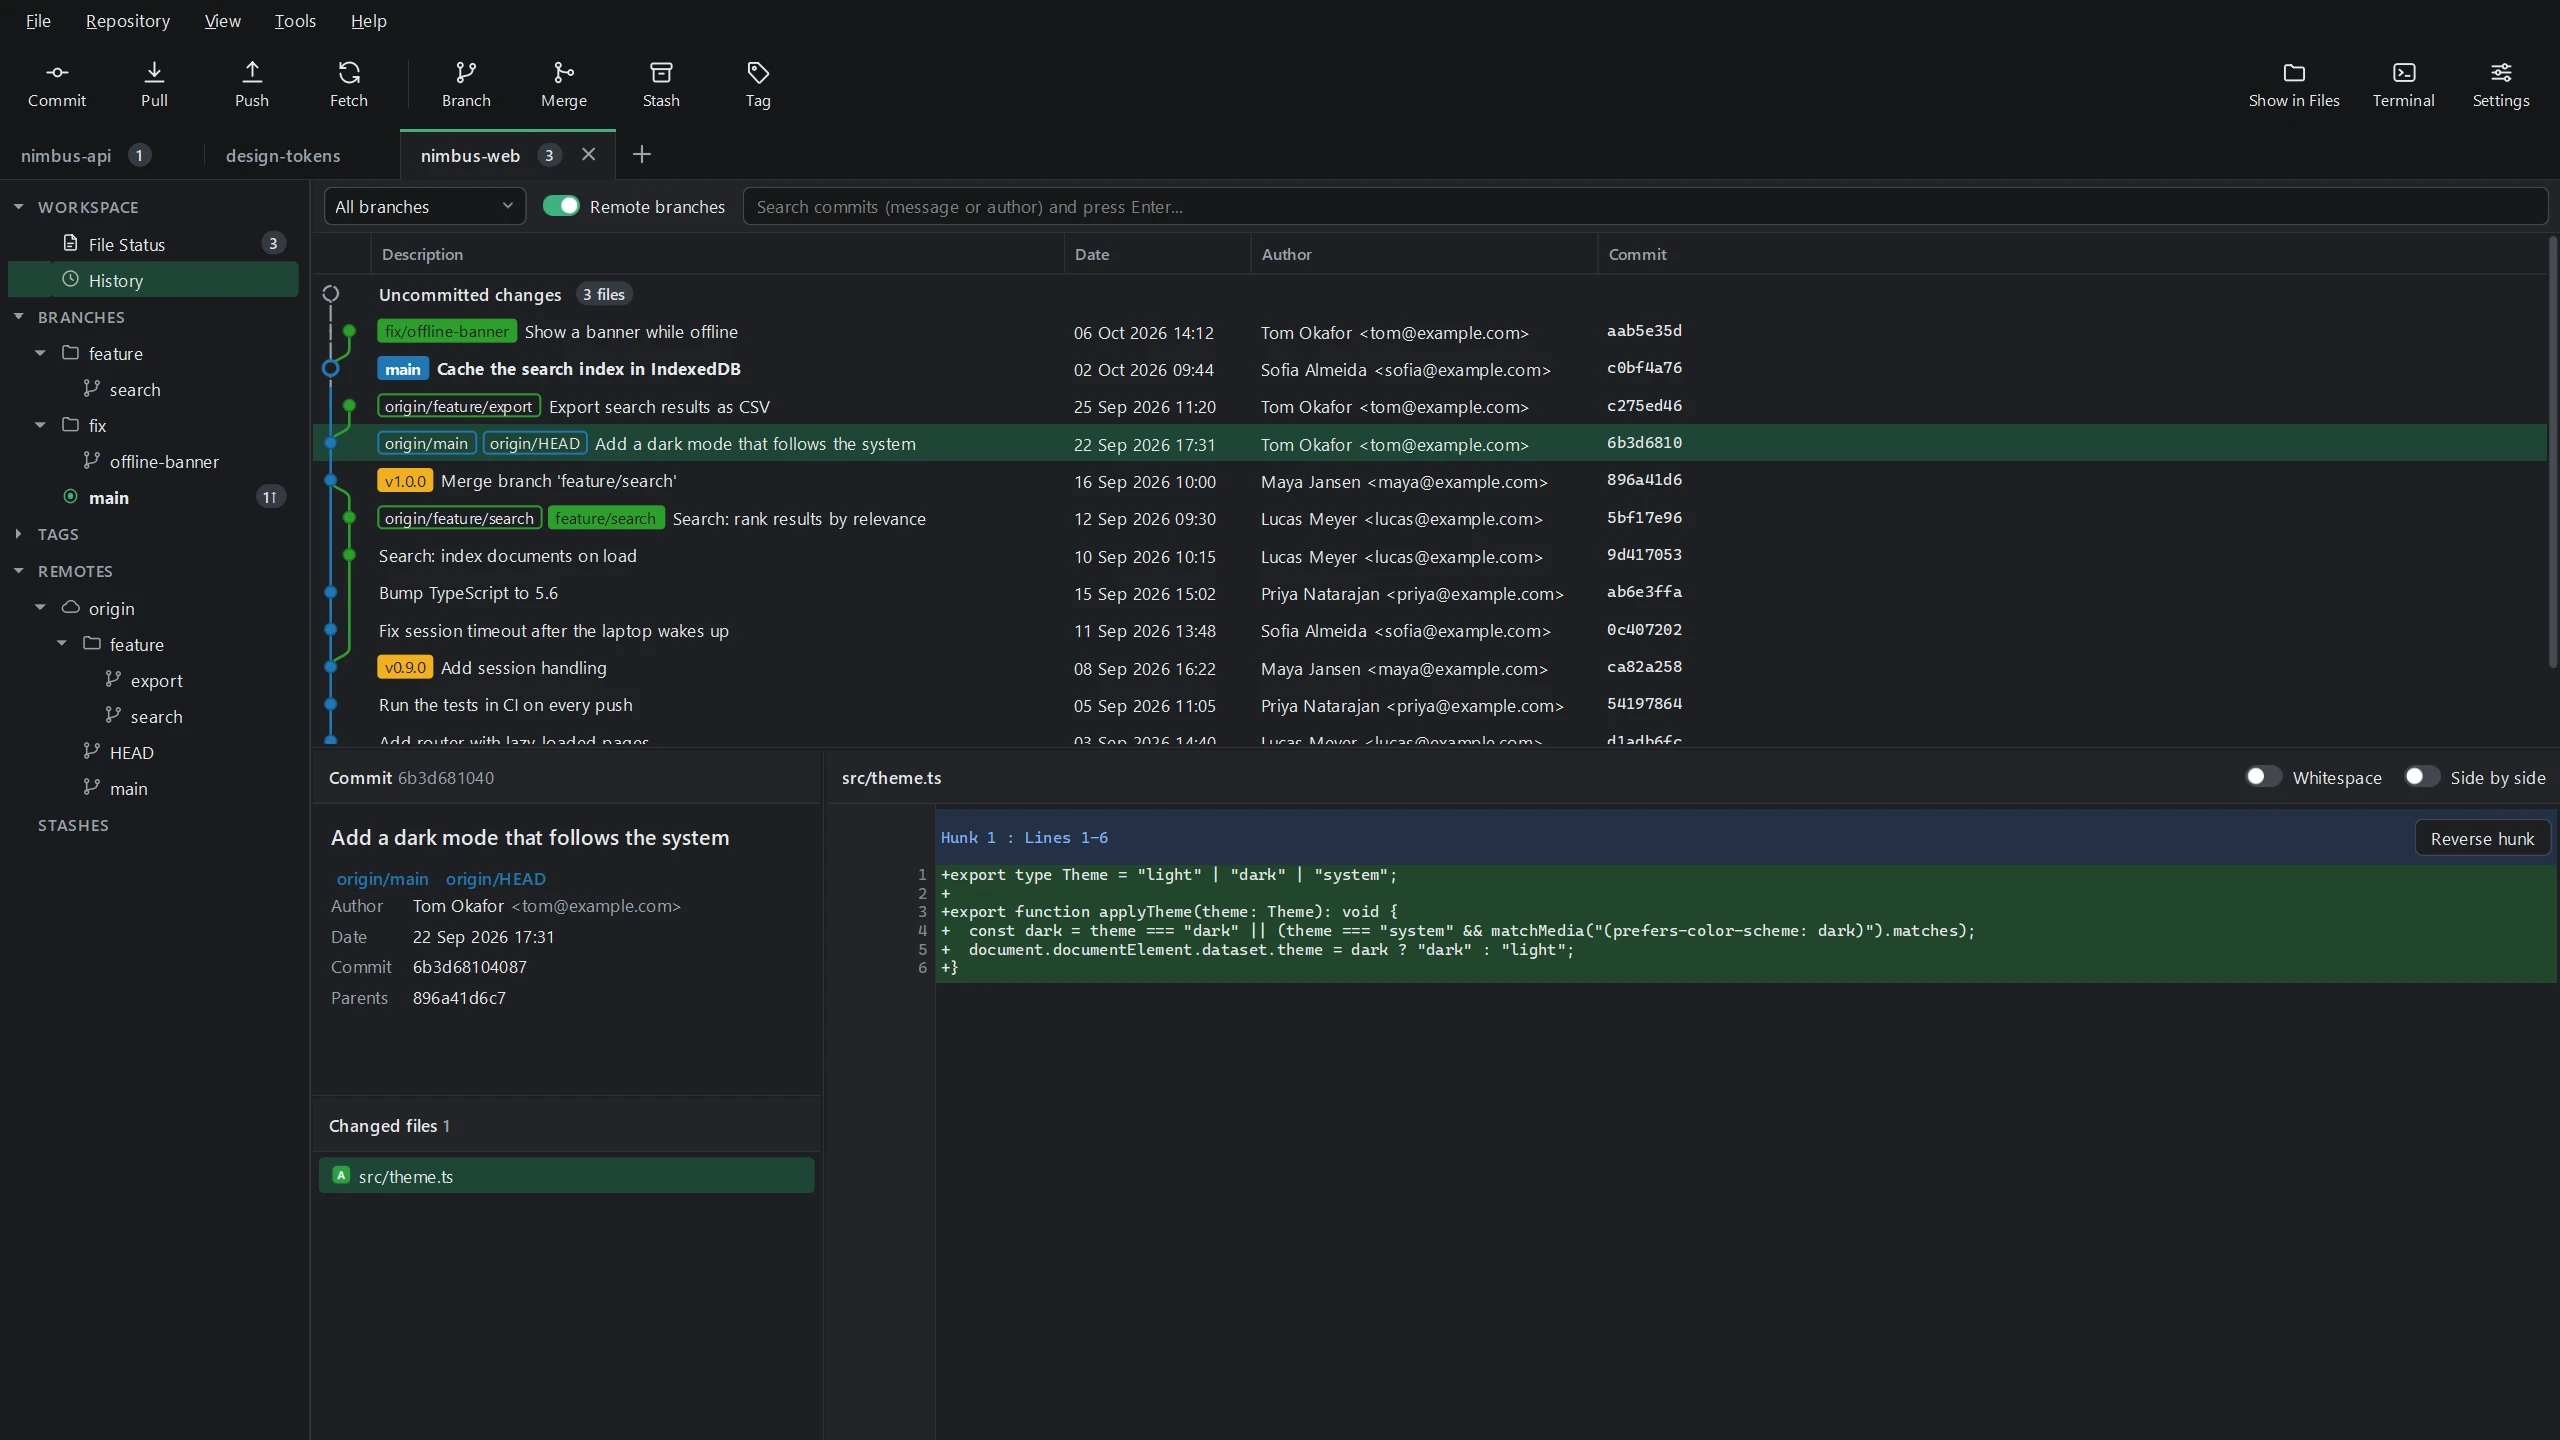The height and width of the screenshot is (1440, 2560).
Task: Collapse the WORKSPACE section
Action: pyautogui.click(x=18, y=207)
